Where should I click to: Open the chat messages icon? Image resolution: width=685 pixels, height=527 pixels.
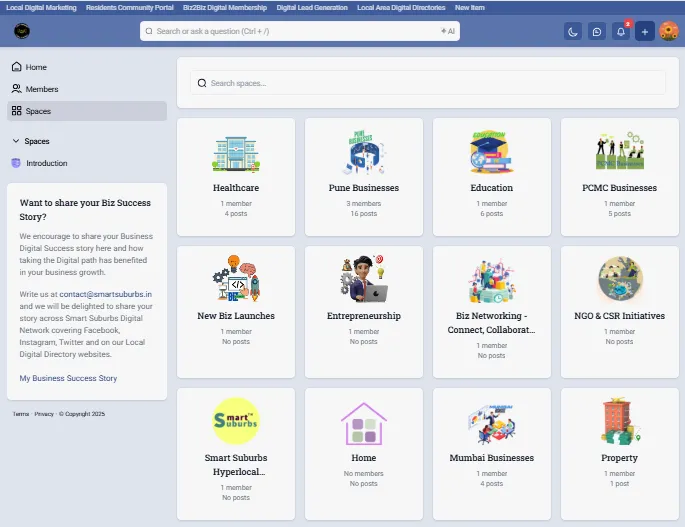coord(597,32)
